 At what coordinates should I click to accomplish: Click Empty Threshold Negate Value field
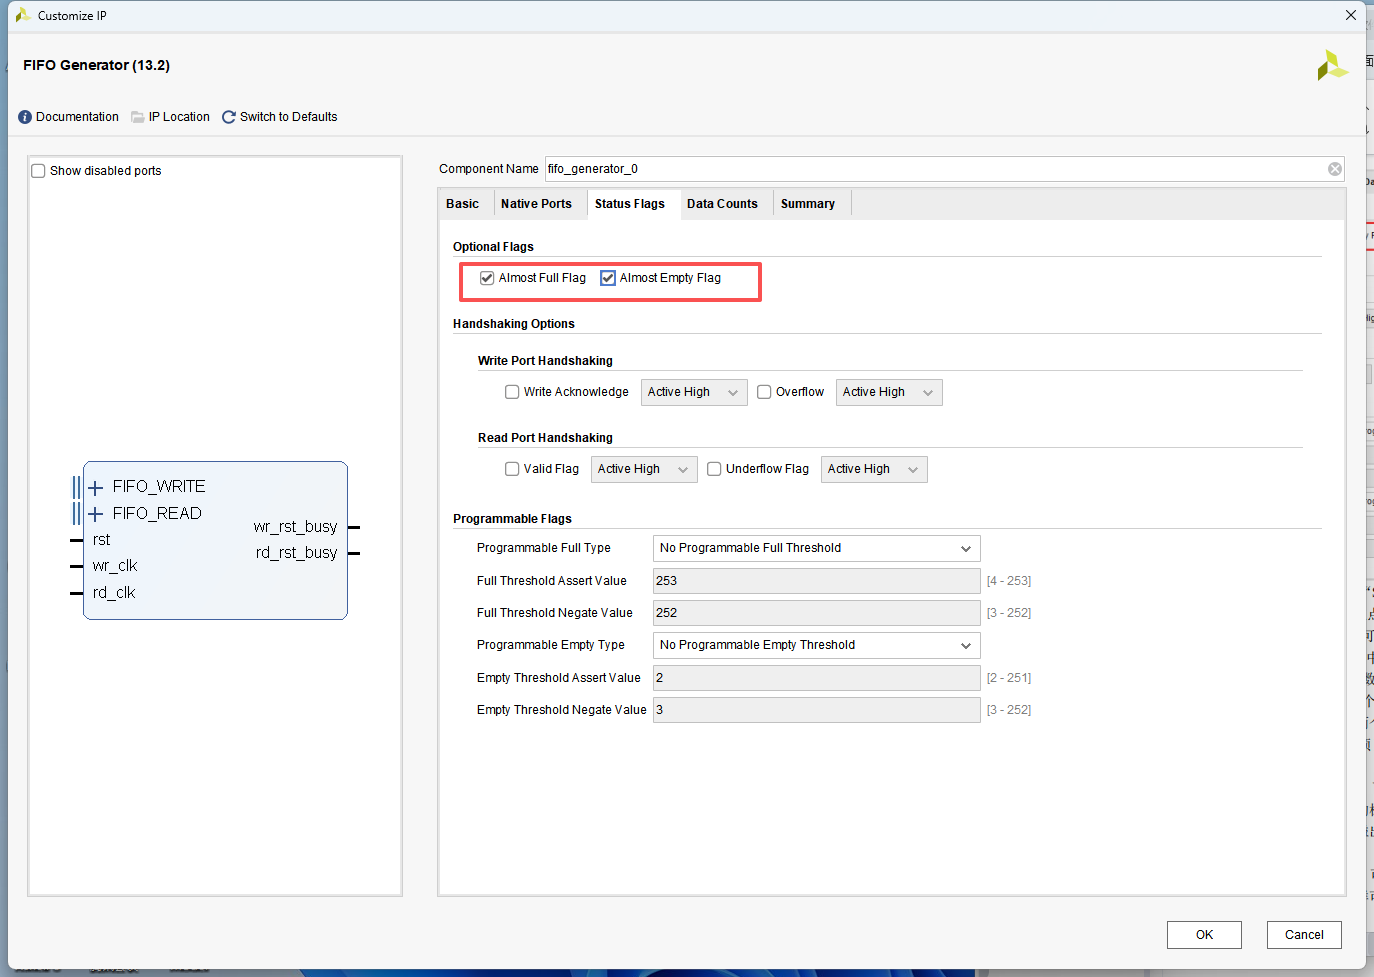coord(816,710)
